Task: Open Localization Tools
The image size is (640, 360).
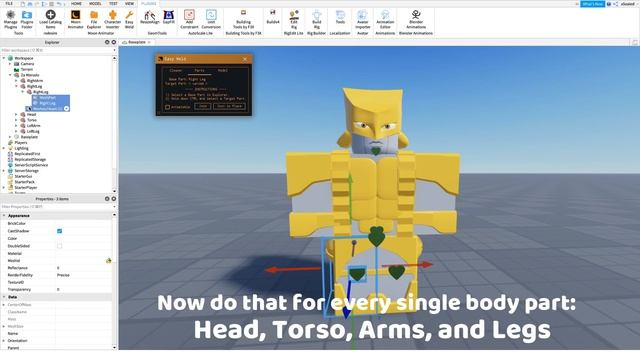Action: click(340, 18)
